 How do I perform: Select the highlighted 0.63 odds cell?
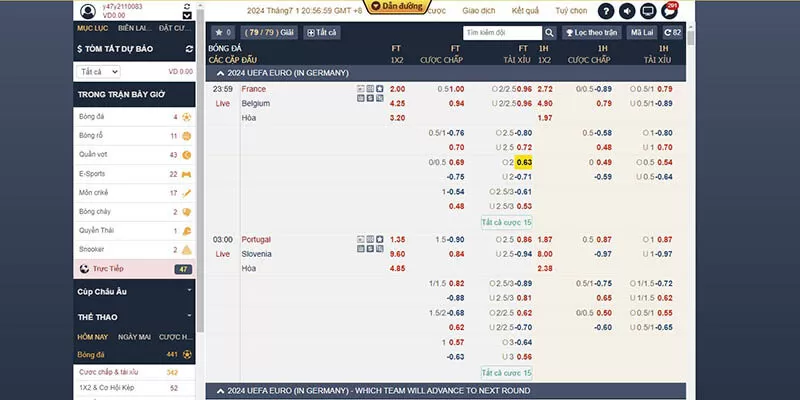pos(524,162)
